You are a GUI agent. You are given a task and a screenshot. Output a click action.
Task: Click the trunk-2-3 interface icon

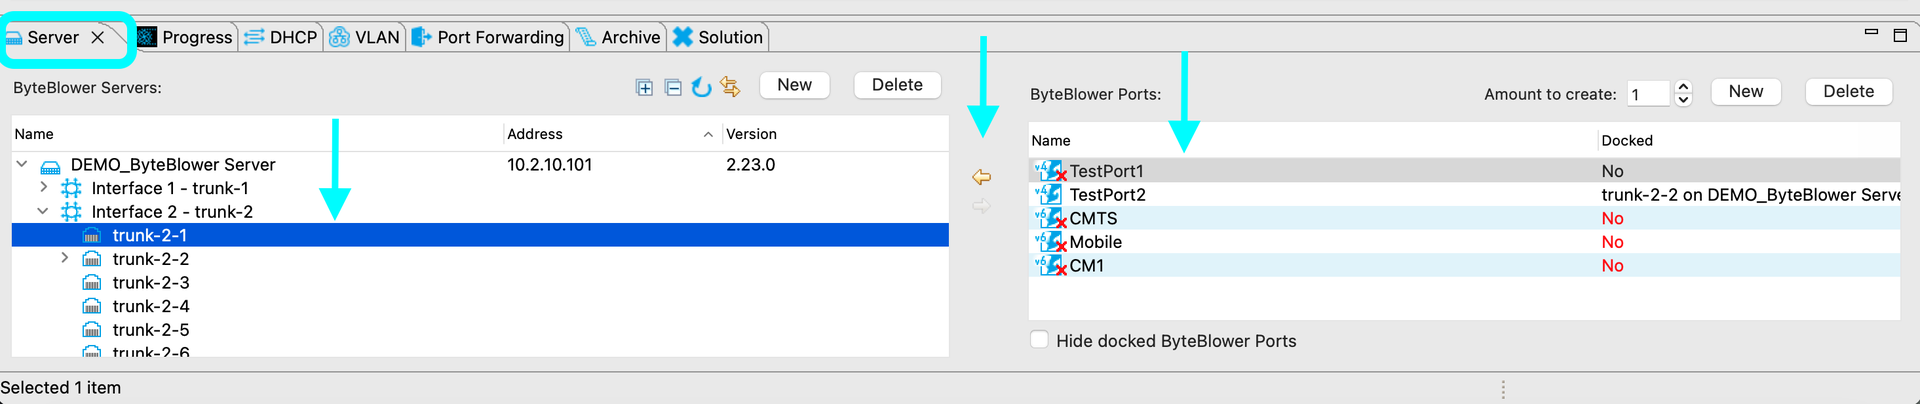pos(92,283)
